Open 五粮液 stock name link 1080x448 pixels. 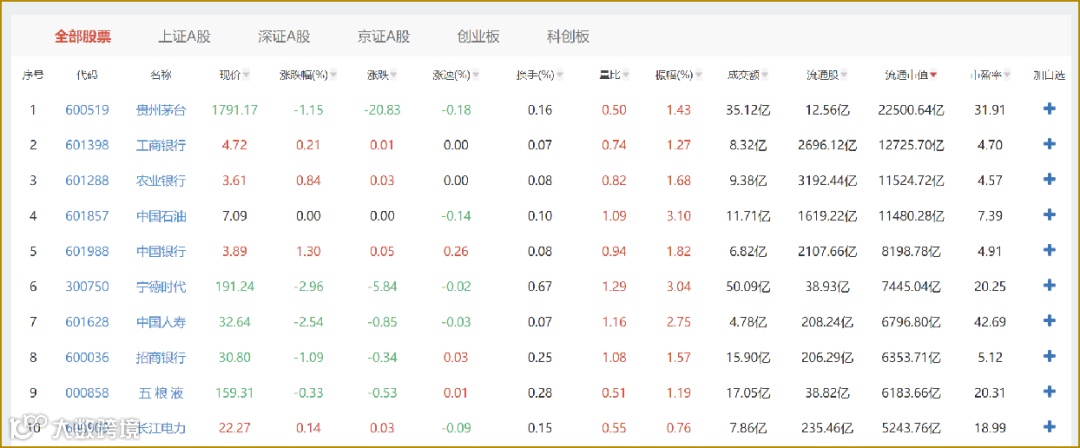click(161, 392)
